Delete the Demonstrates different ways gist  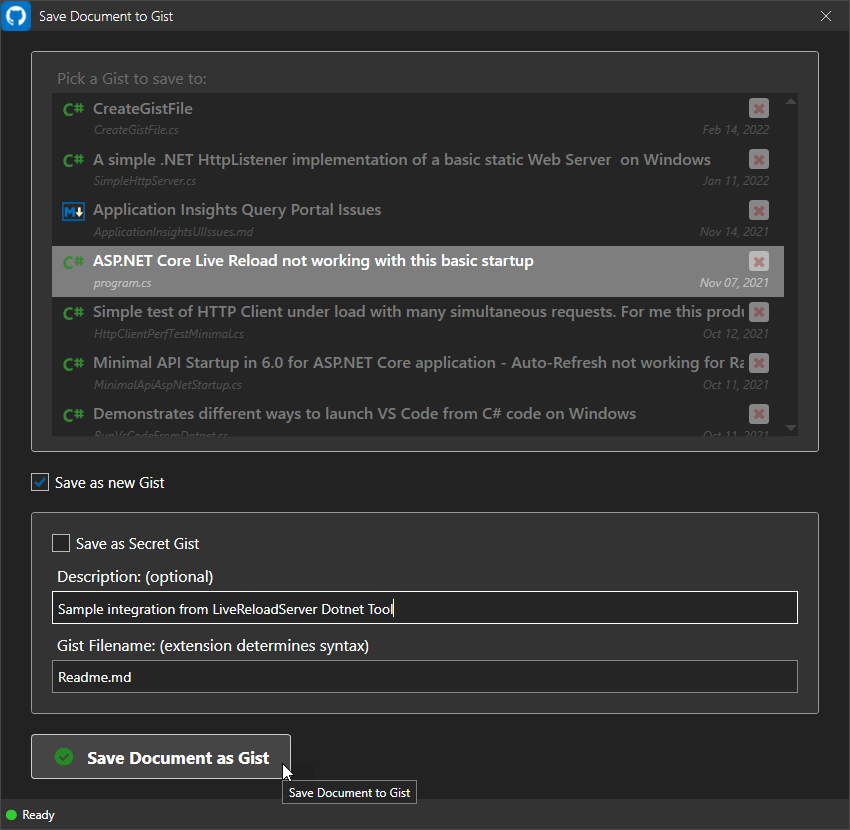(758, 414)
